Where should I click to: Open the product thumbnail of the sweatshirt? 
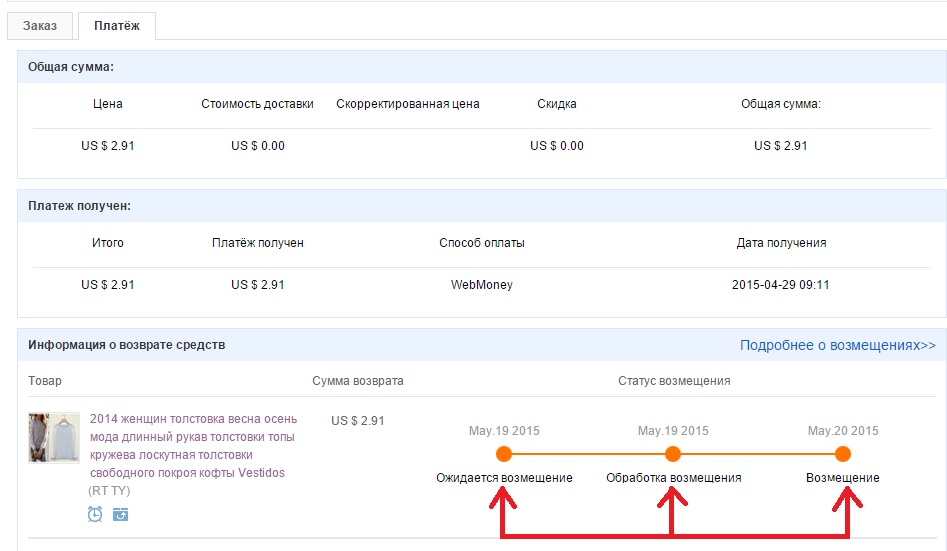pyautogui.click(x=54, y=437)
